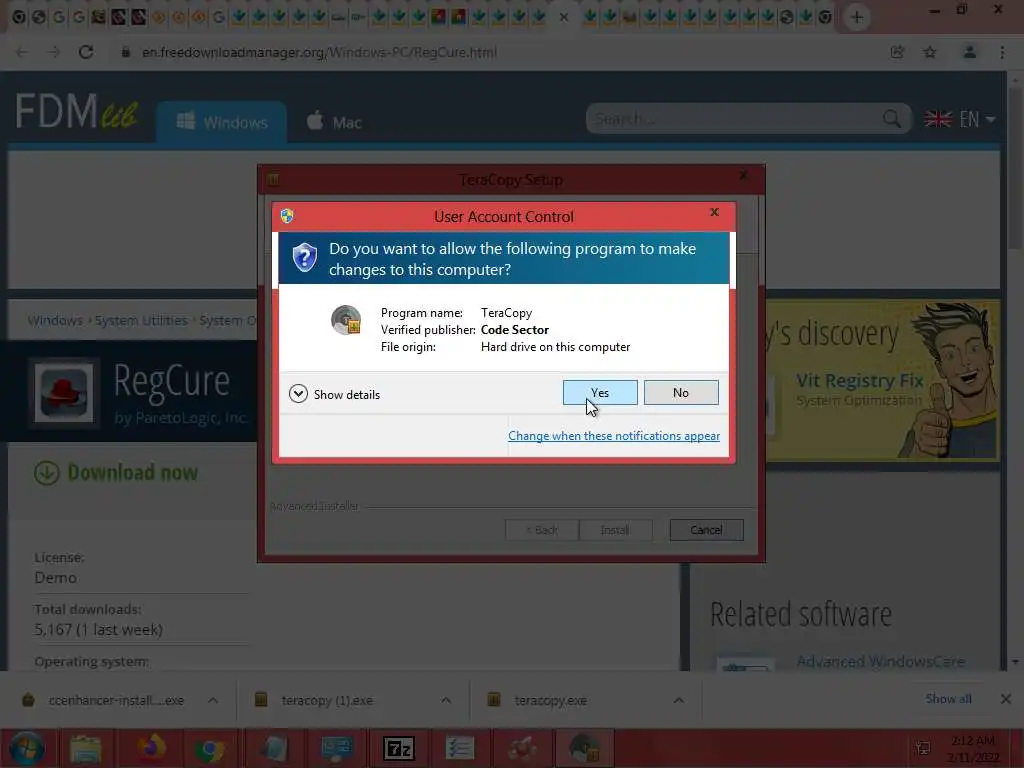Click System Utilities breadcrumb link
The image size is (1024, 768).
(141, 321)
